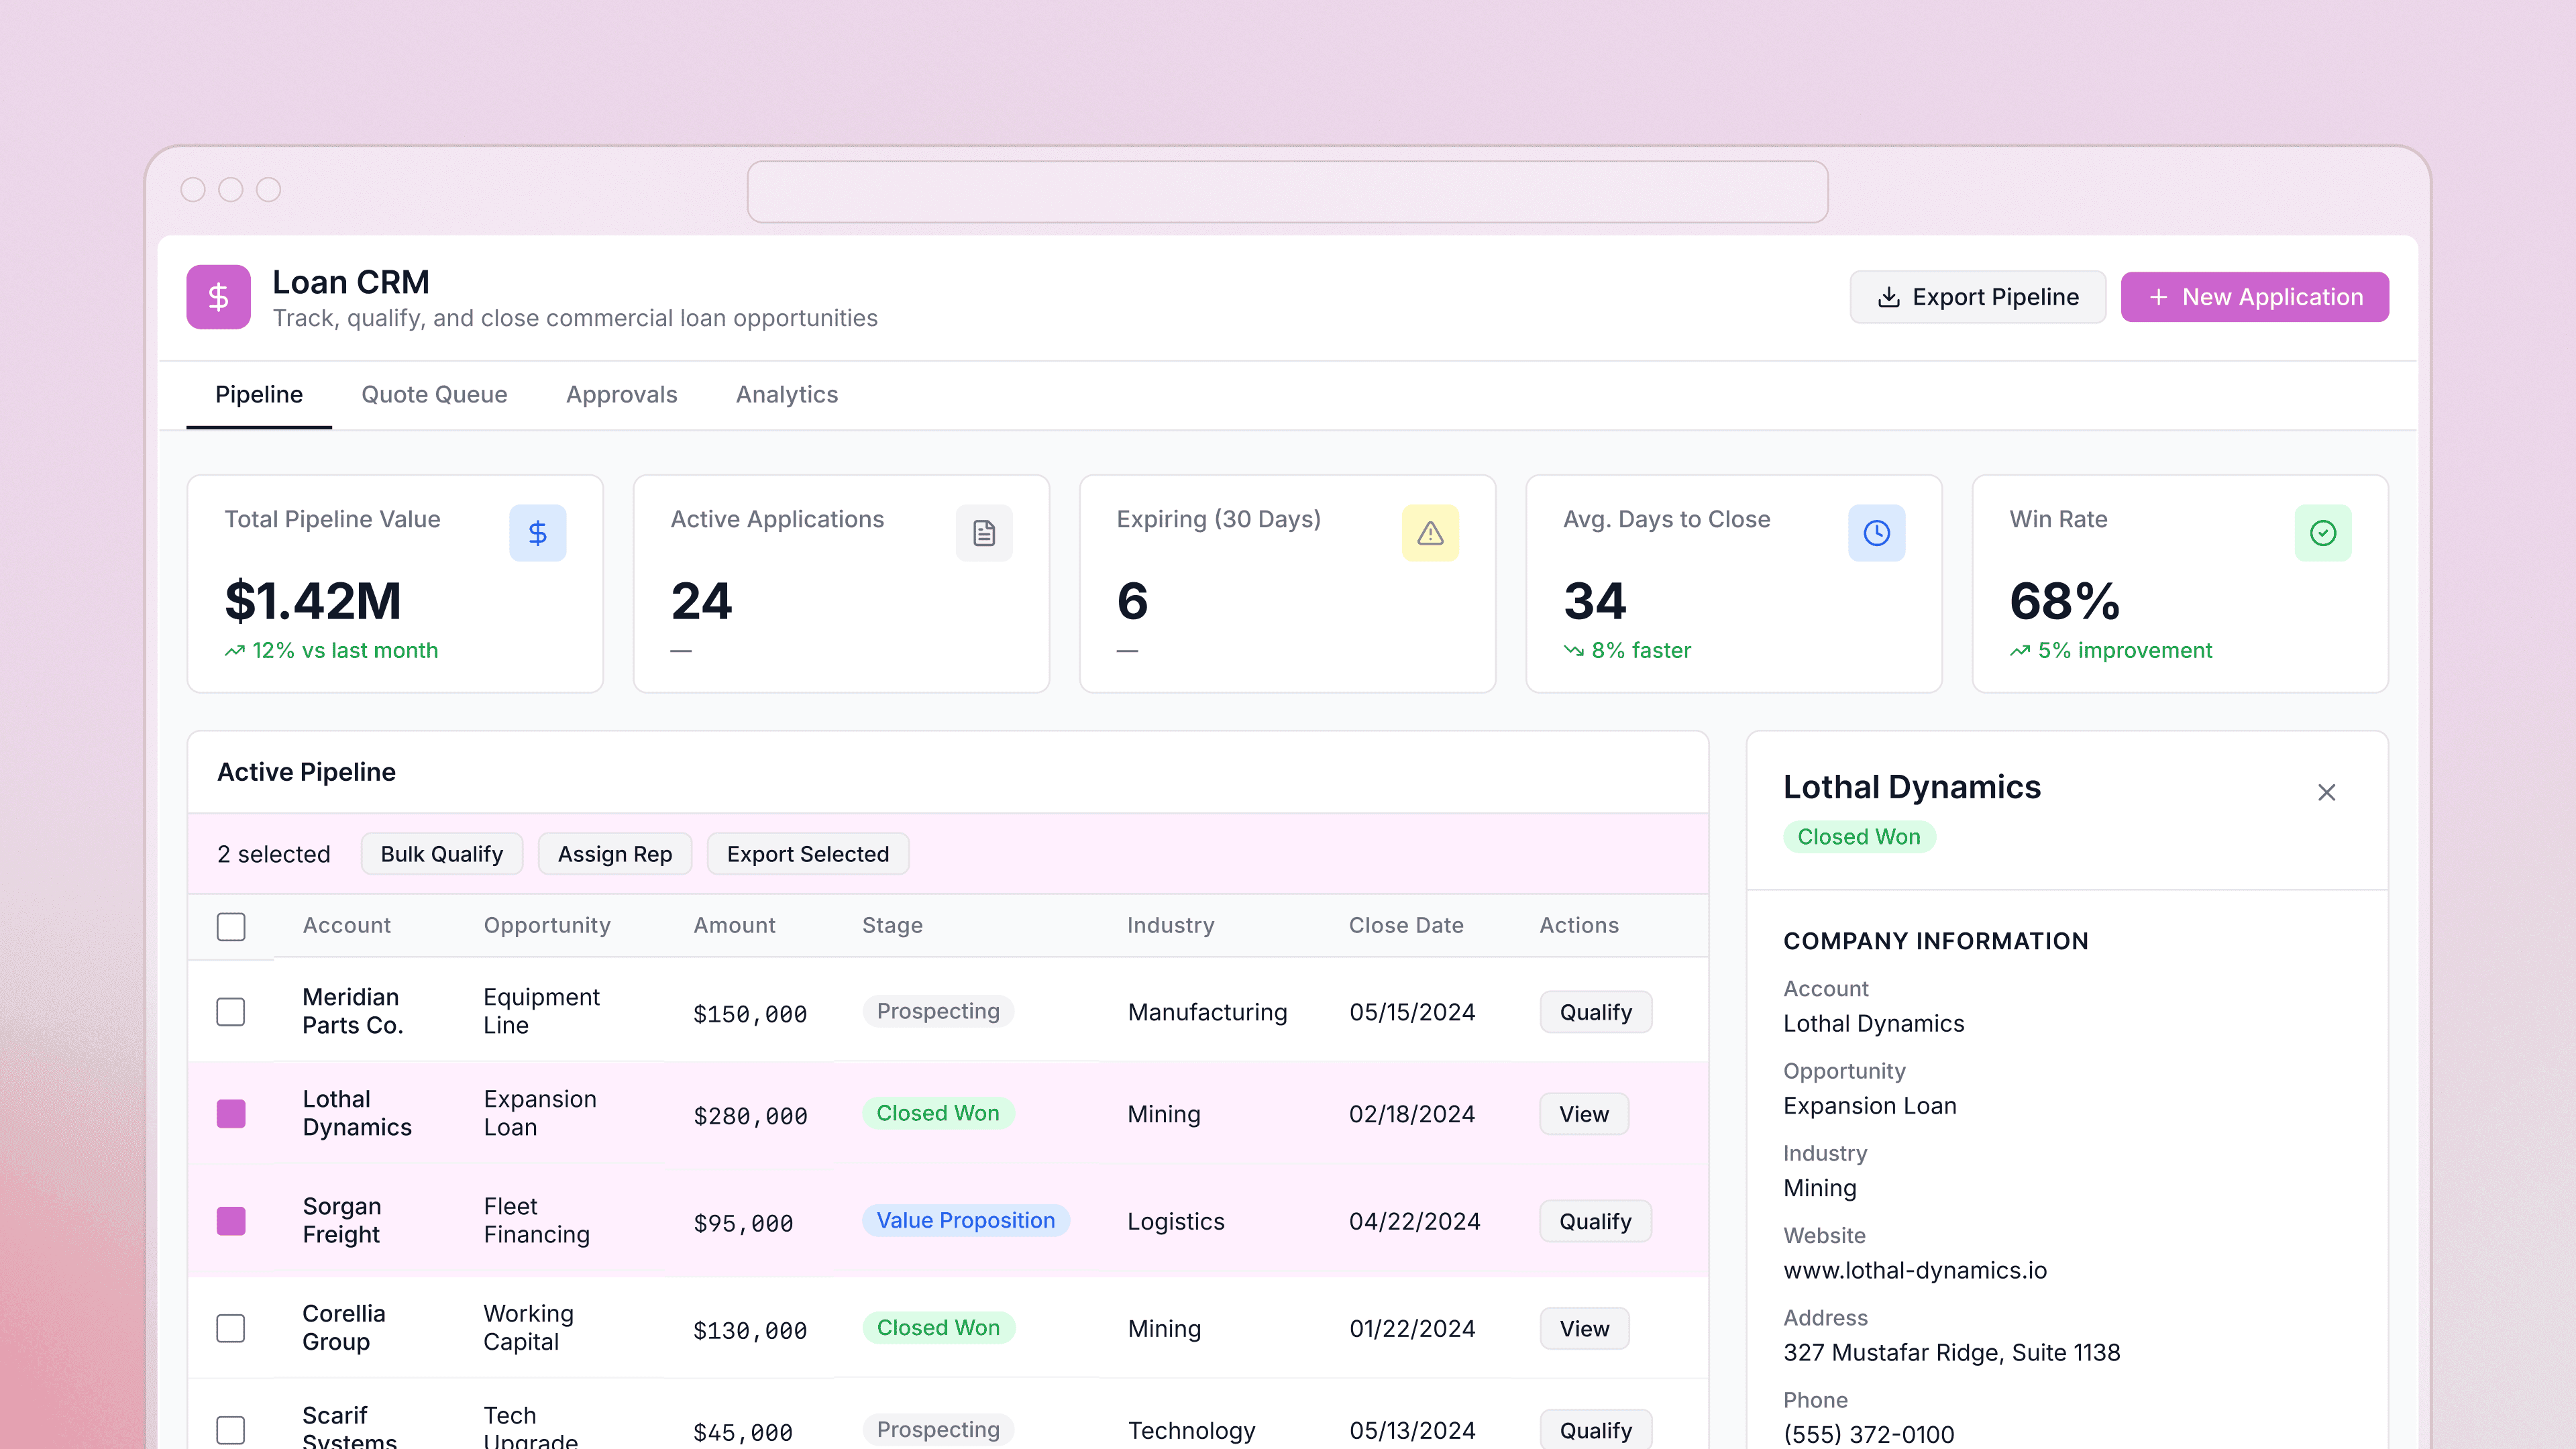This screenshot has height=1449, width=2576.
Task: Qualify the Meridian Parts Co. opportunity
Action: [x=1596, y=1012]
